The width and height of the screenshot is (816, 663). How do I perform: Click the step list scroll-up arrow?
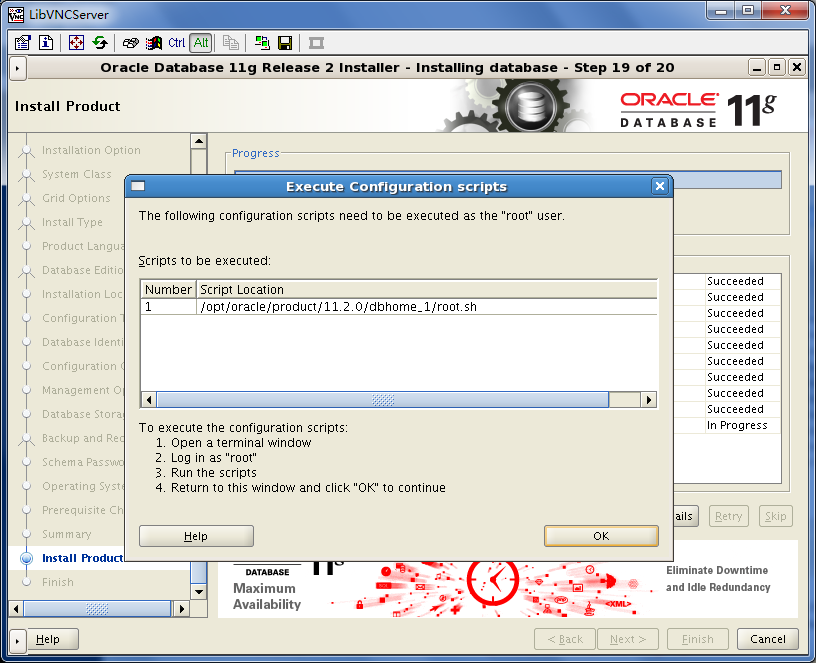pos(199,141)
